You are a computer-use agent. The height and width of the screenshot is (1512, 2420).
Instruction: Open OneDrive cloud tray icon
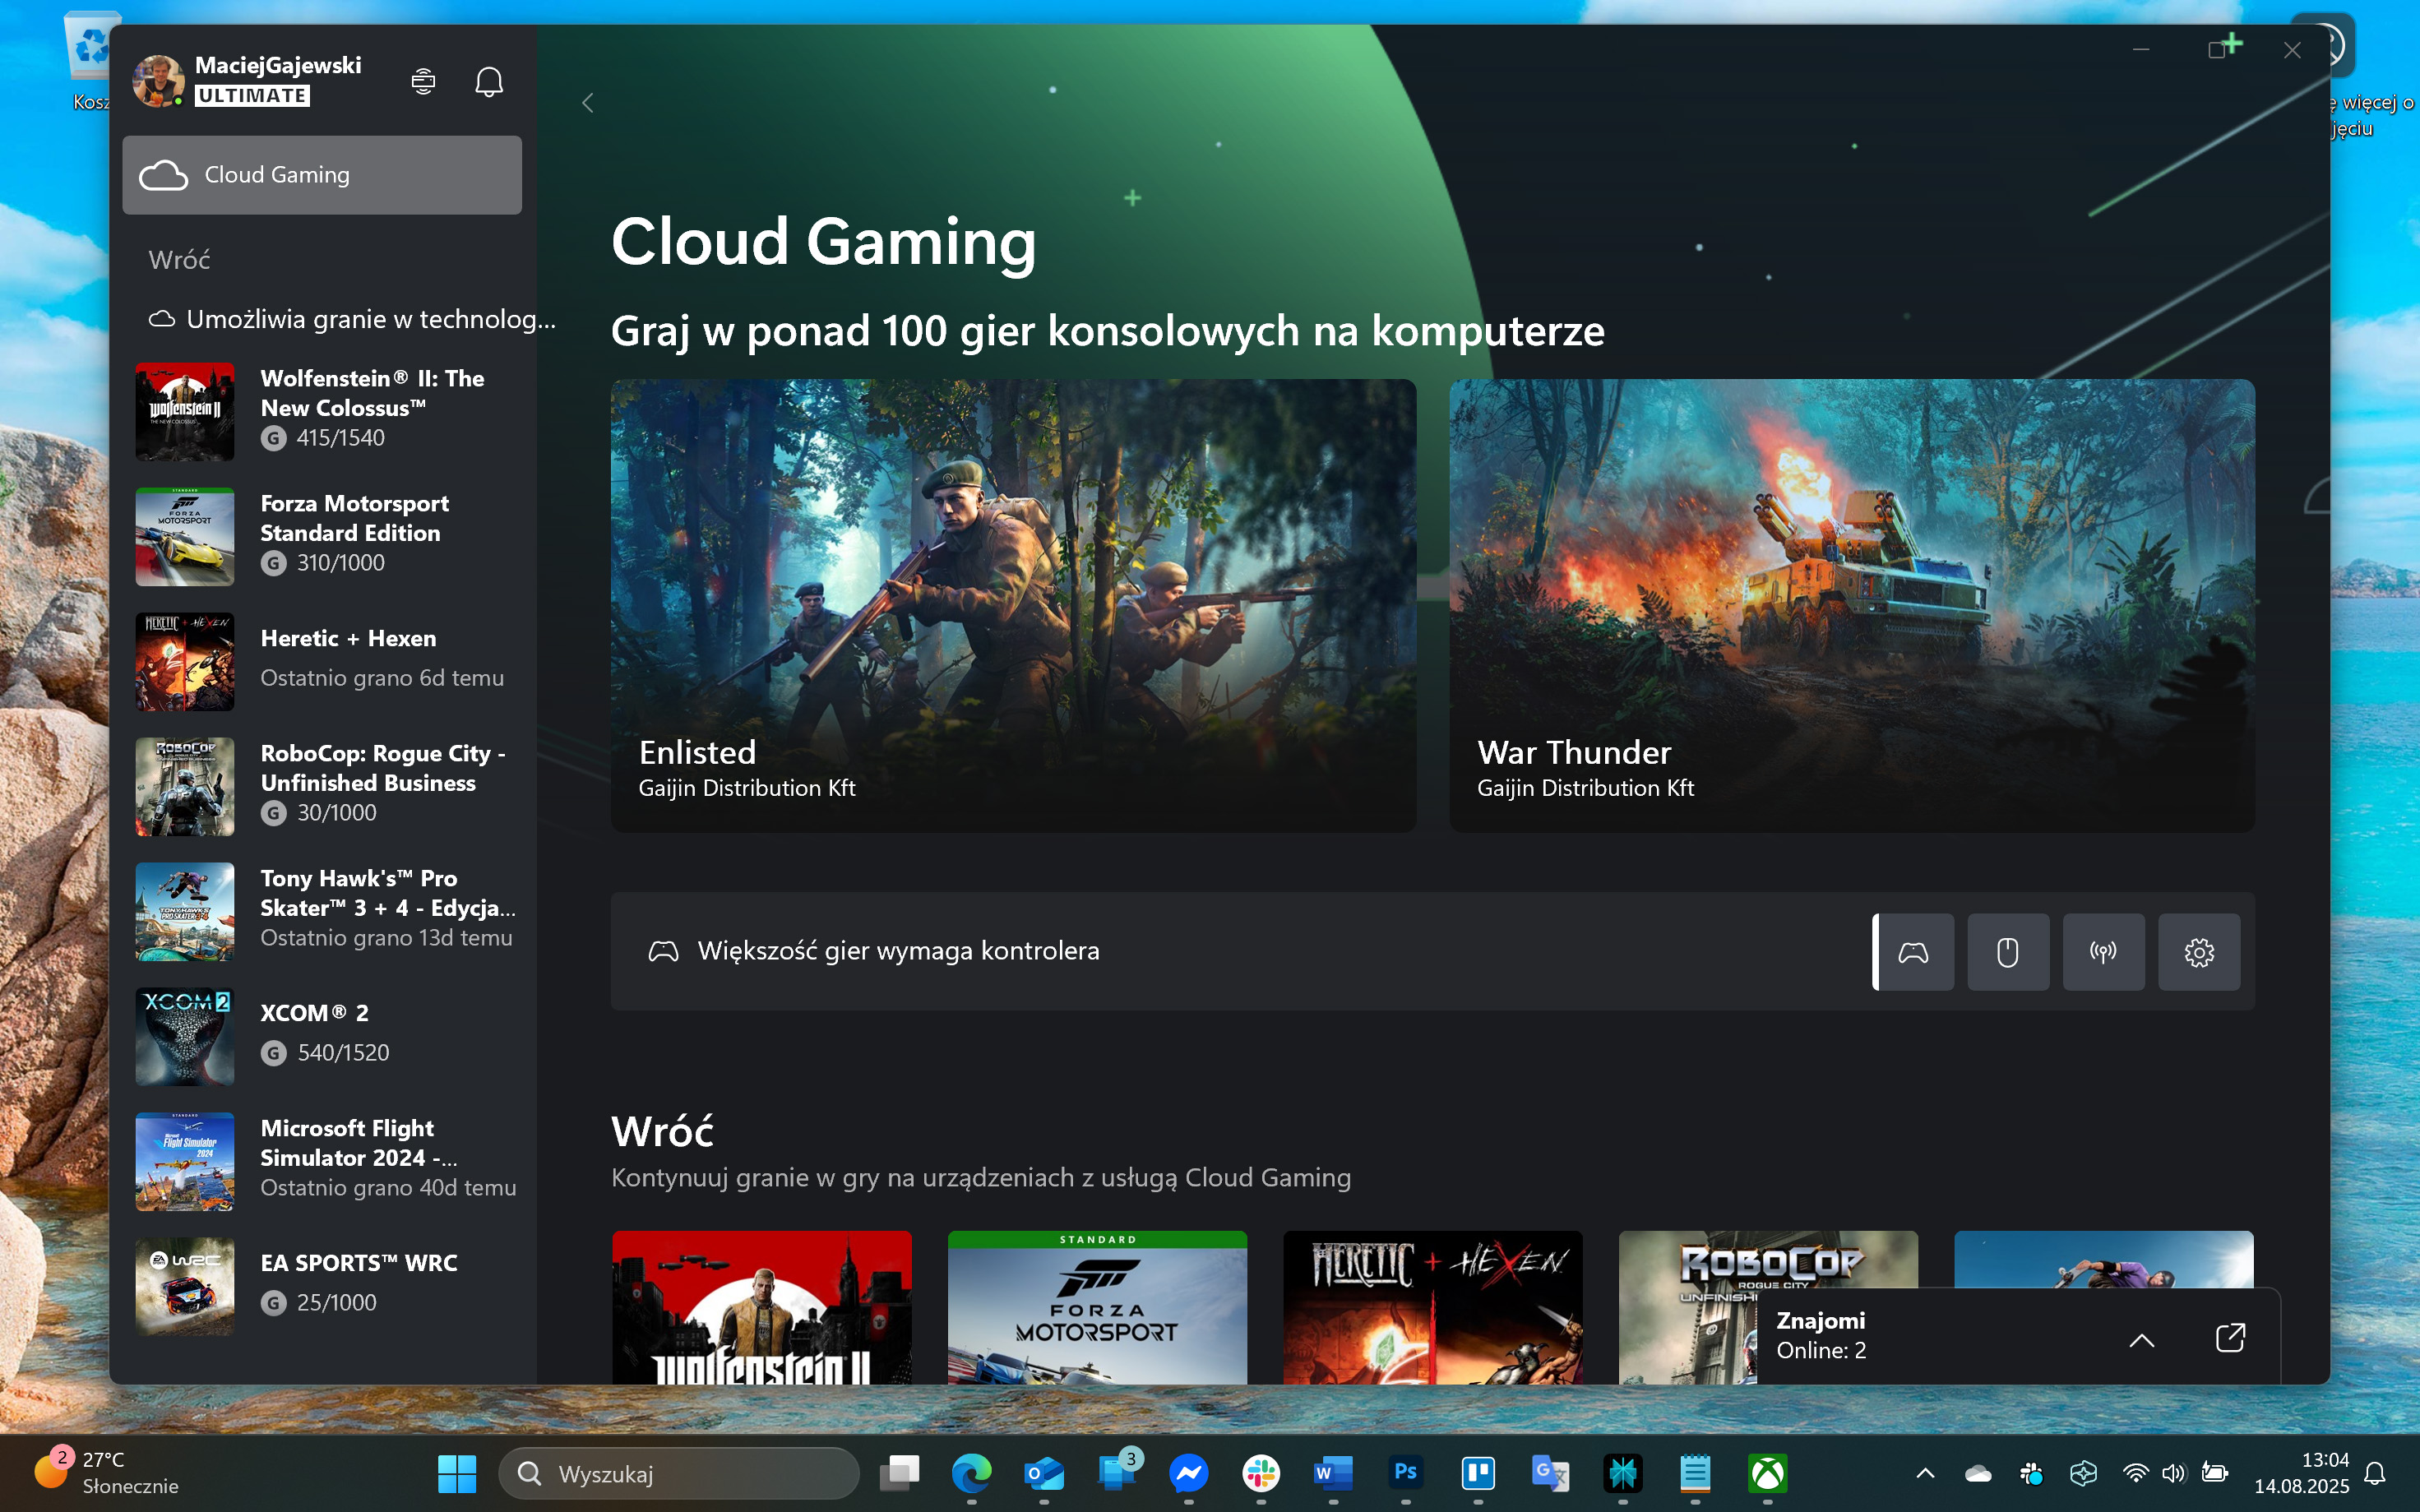click(1978, 1473)
